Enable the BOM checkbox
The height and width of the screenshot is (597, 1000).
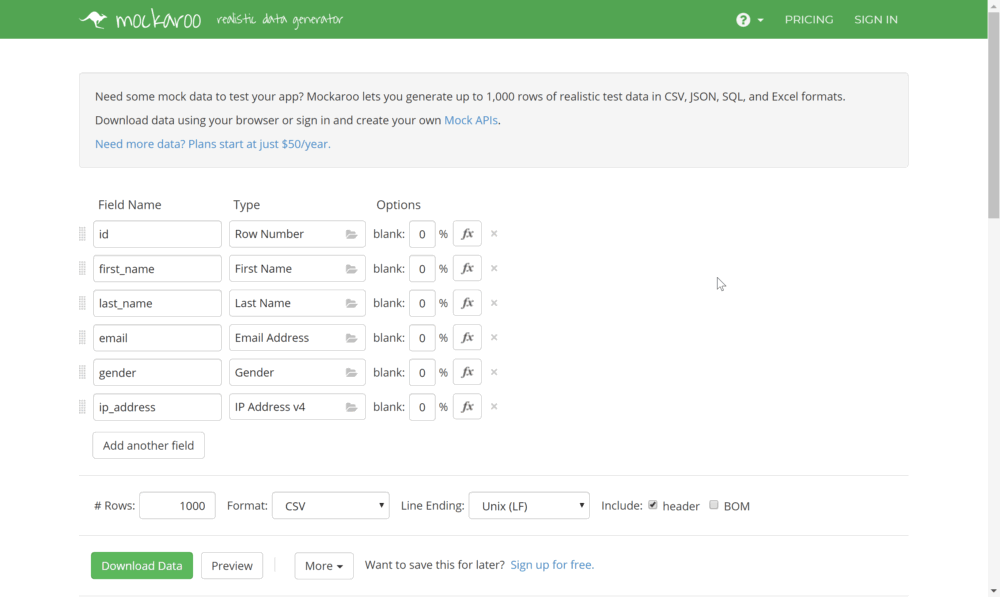click(x=714, y=505)
